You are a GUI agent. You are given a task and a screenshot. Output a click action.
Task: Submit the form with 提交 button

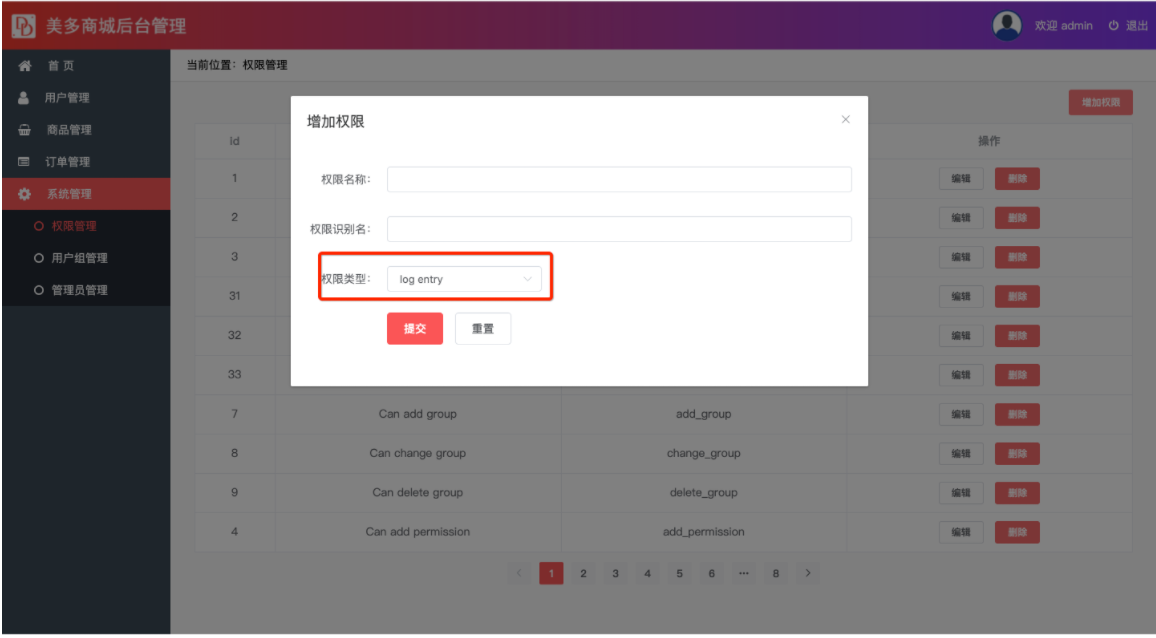[x=415, y=328]
